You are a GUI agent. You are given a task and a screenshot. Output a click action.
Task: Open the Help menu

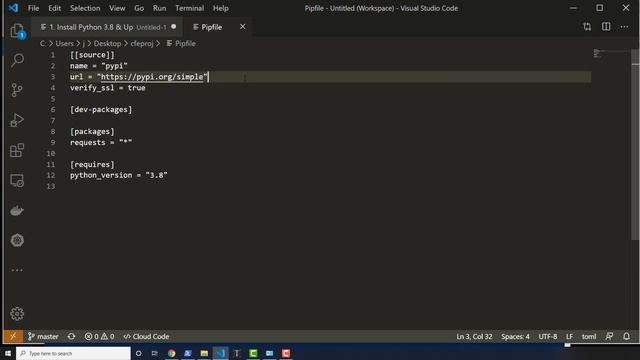point(221,8)
